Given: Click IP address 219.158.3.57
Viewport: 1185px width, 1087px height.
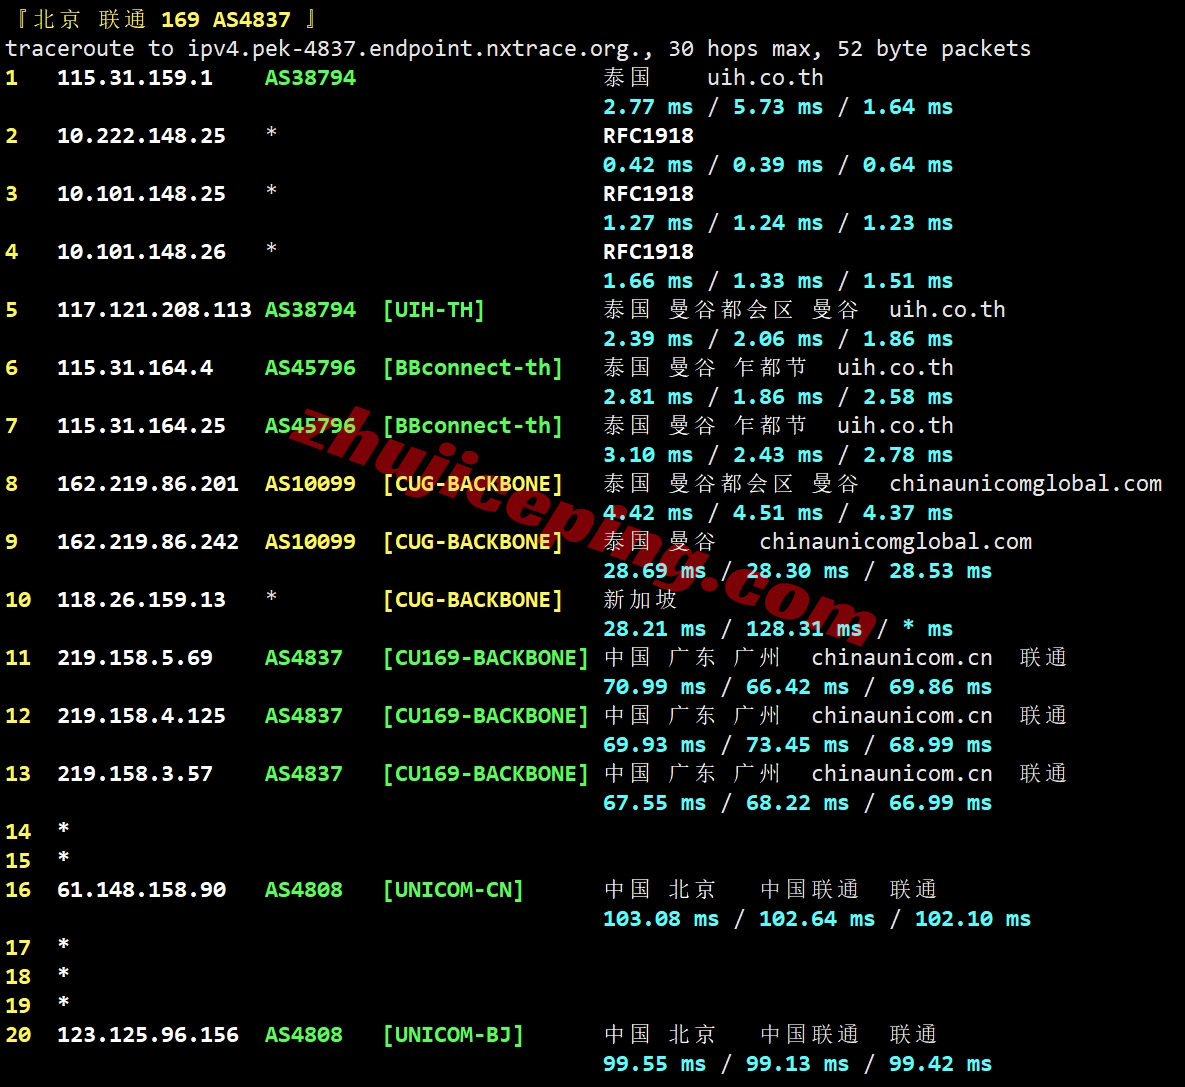Looking at the screenshot, I should point(135,774).
